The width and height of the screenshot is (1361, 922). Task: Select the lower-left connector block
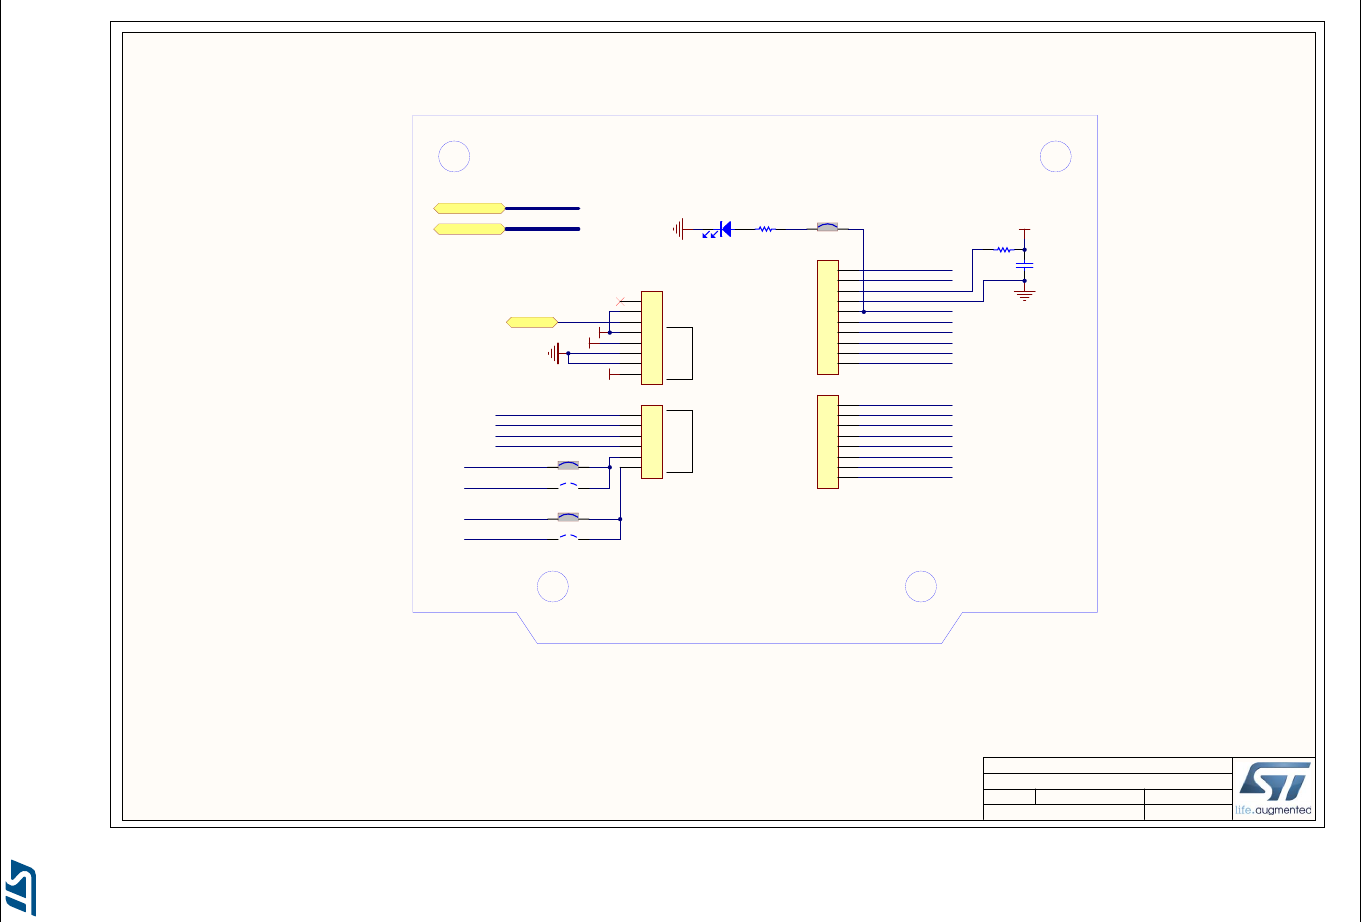652,441
